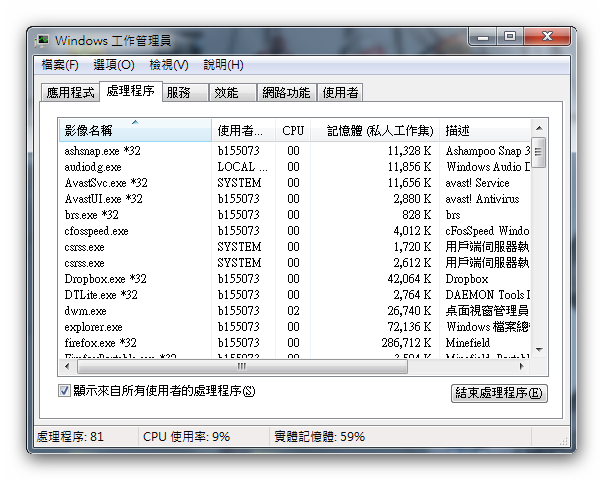Select the cfosspeed.exe process

point(295,231)
